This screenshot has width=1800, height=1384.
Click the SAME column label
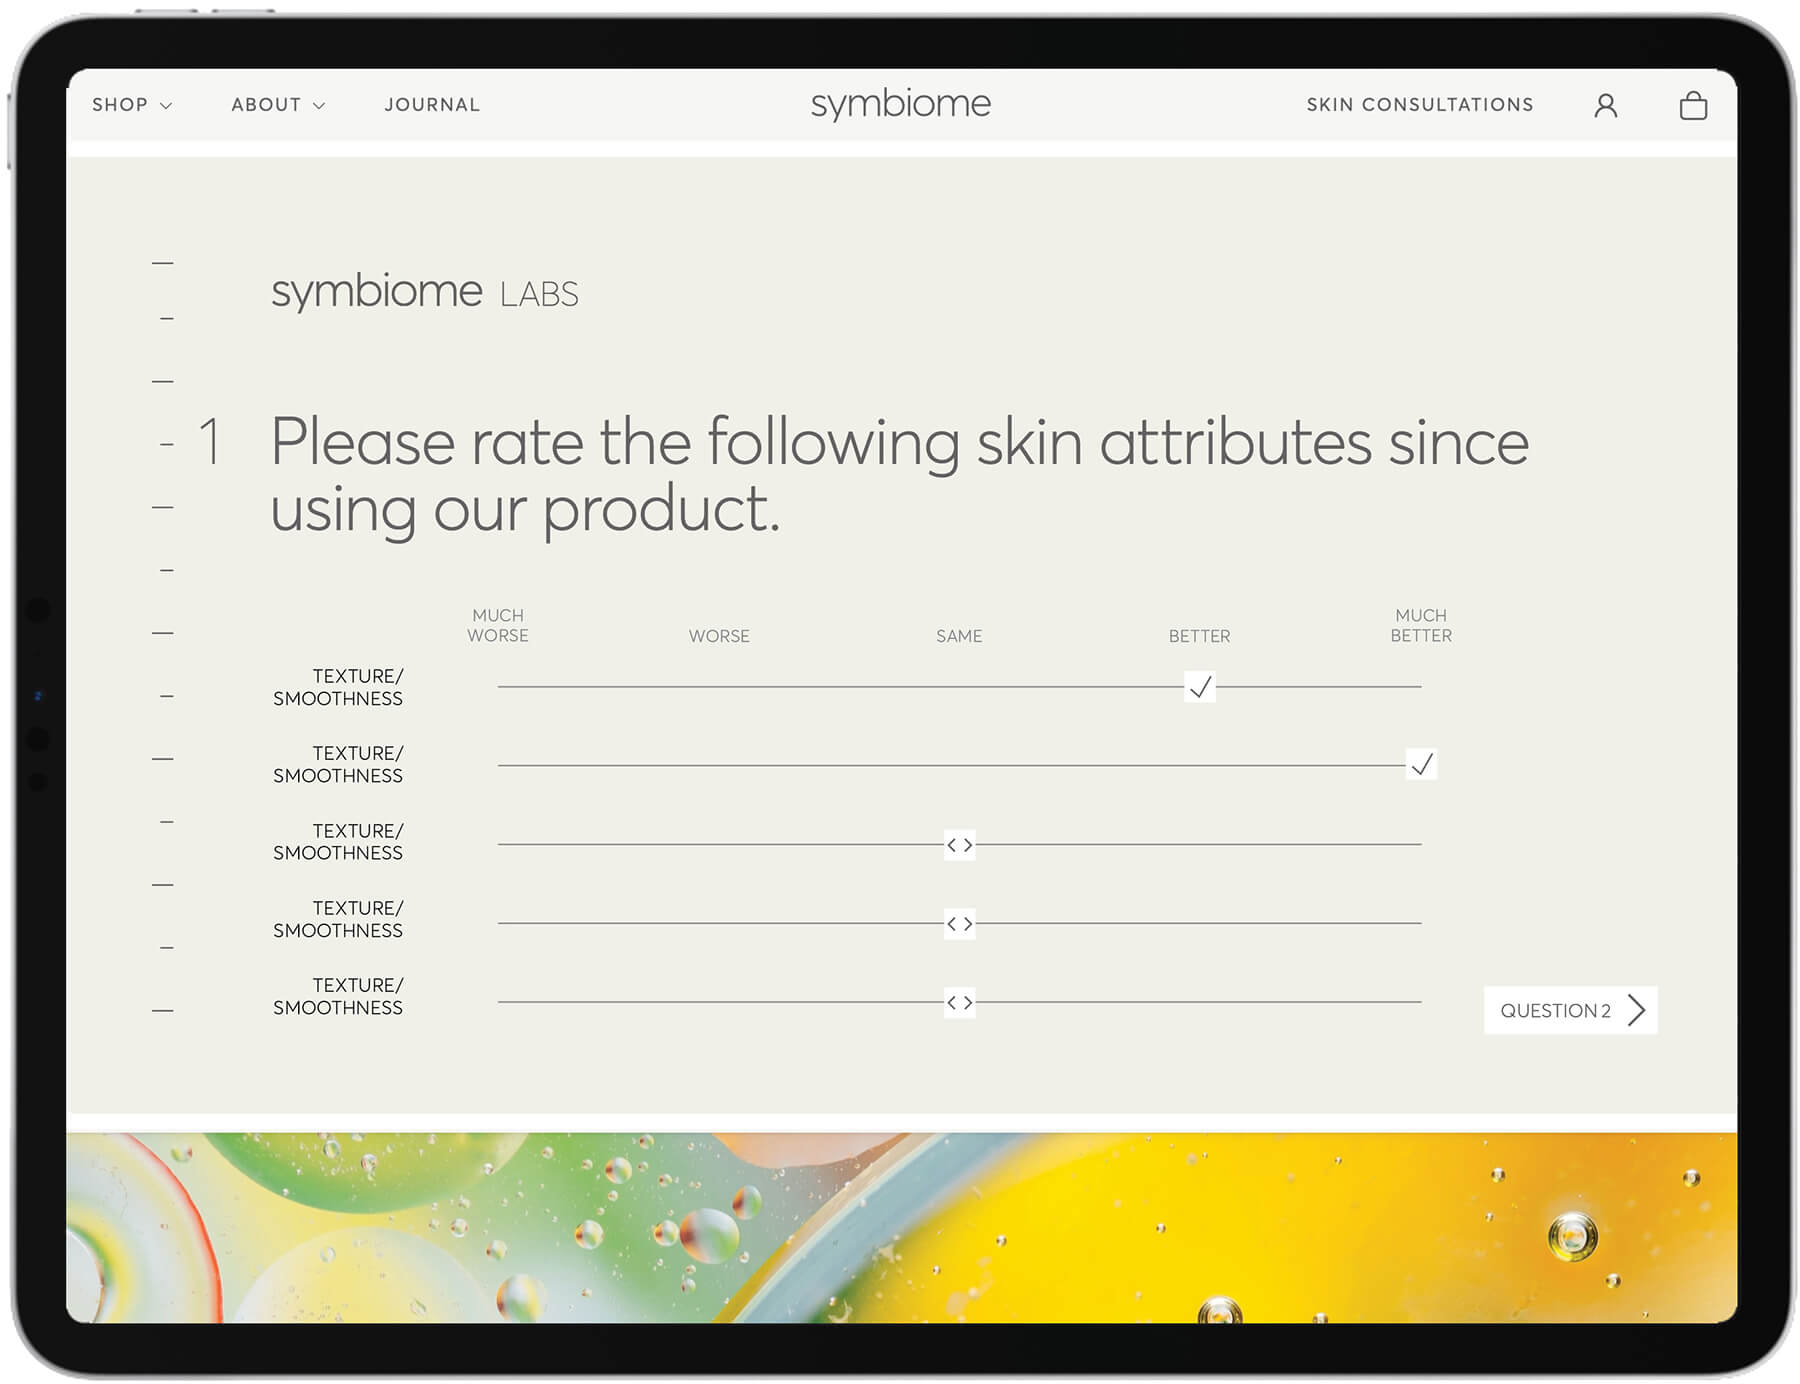pyautogui.click(x=959, y=636)
